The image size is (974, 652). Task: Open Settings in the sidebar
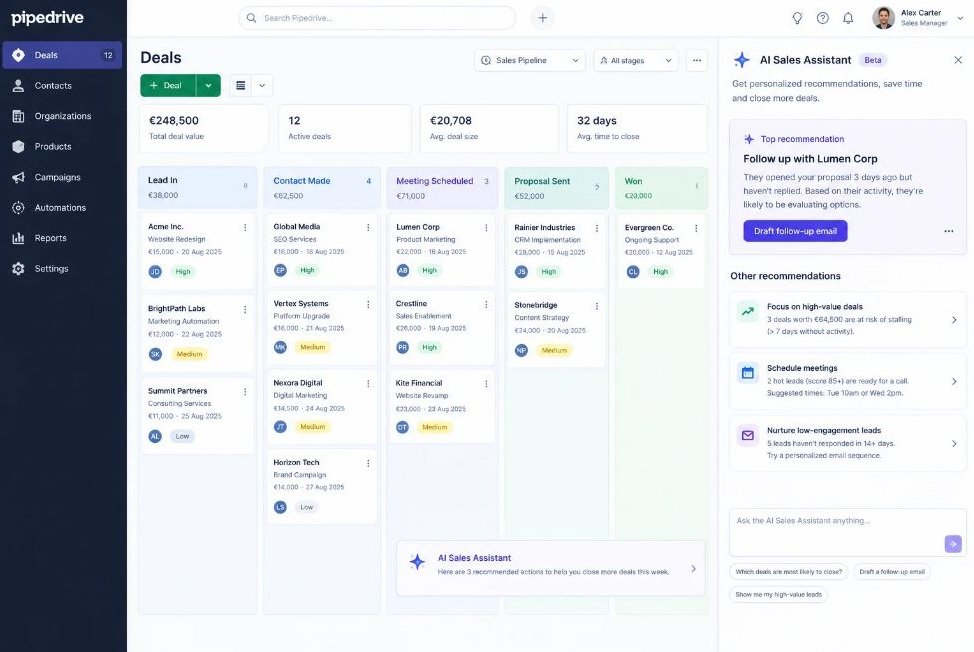point(62,268)
